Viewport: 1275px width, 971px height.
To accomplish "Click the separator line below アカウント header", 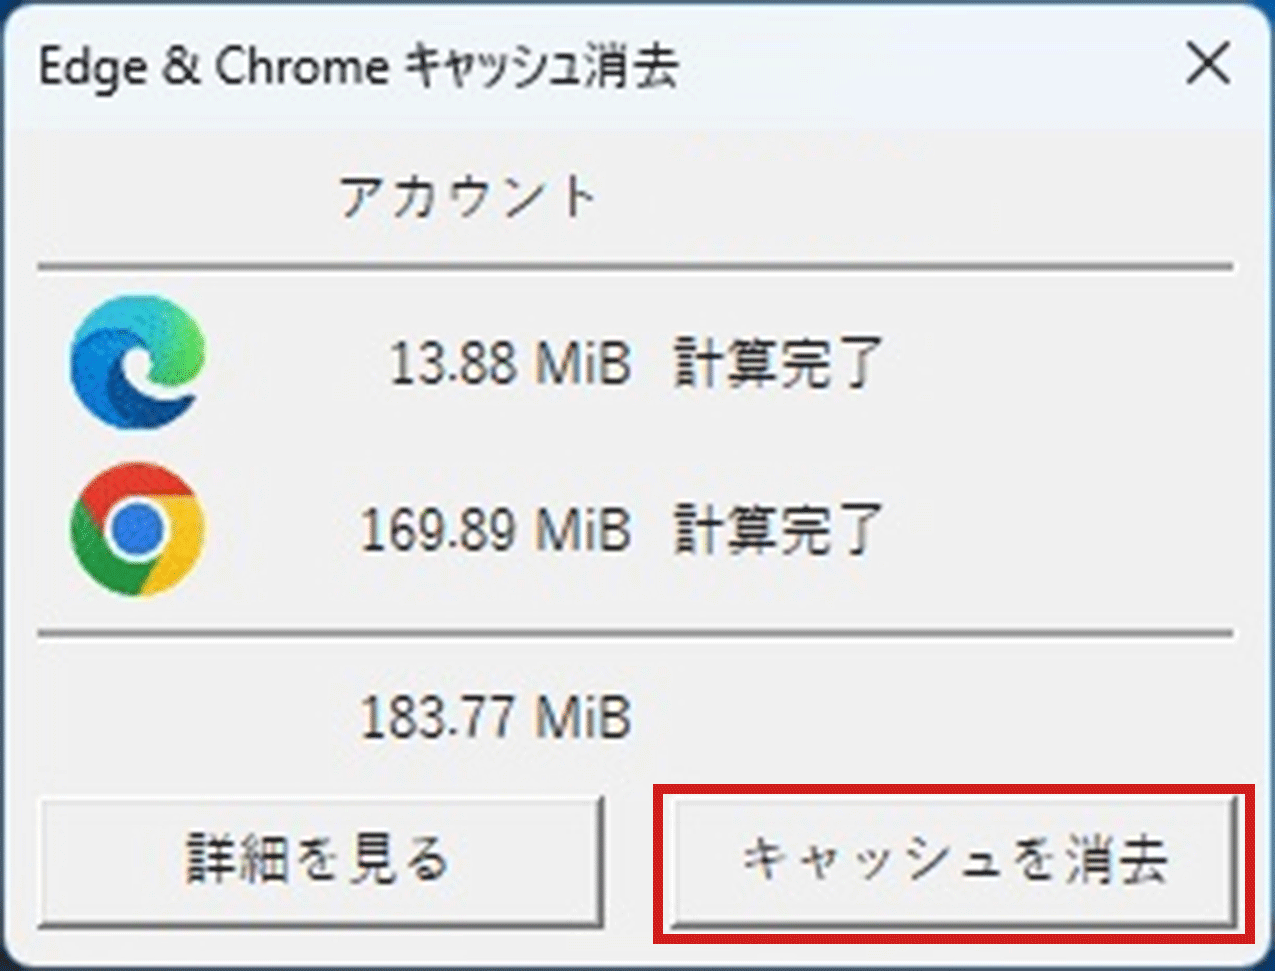I will pyautogui.click(x=635, y=267).
